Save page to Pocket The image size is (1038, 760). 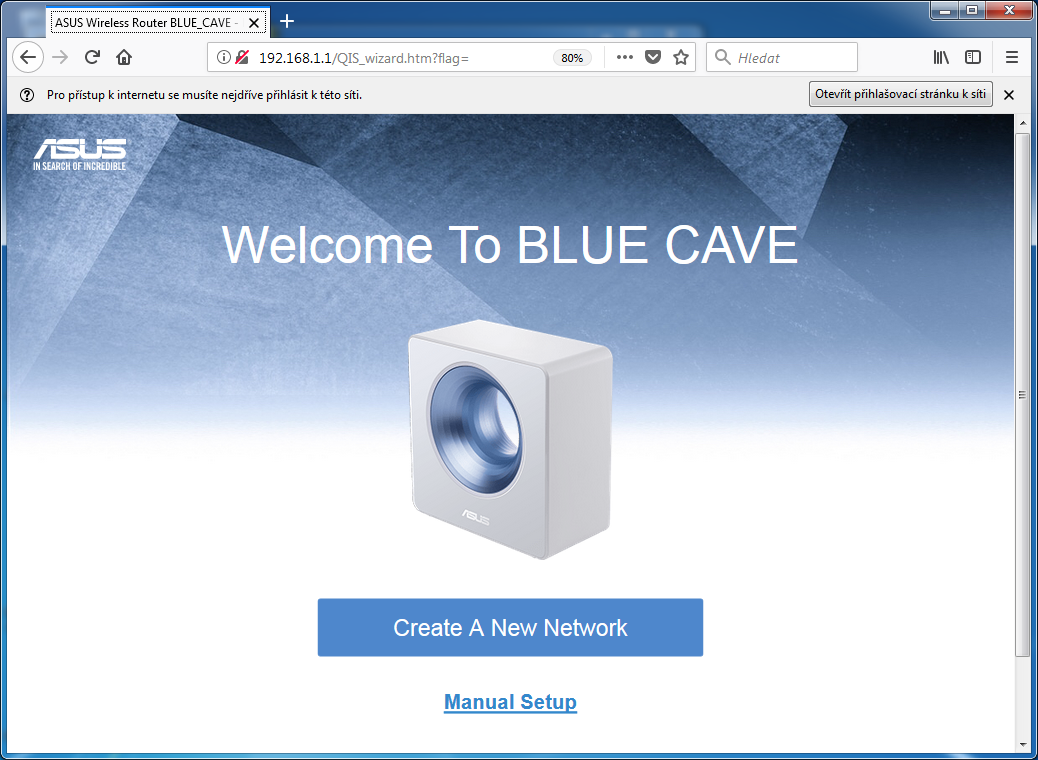click(x=653, y=57)
